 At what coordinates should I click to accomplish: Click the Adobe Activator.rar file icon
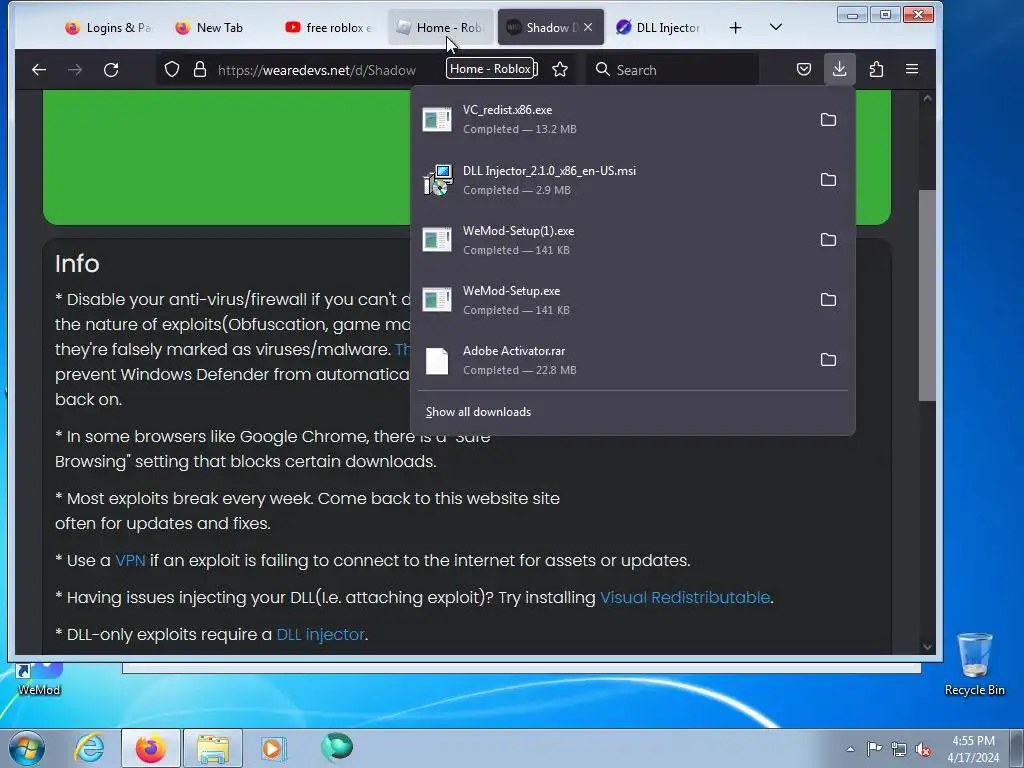click(x=437, y=360)
